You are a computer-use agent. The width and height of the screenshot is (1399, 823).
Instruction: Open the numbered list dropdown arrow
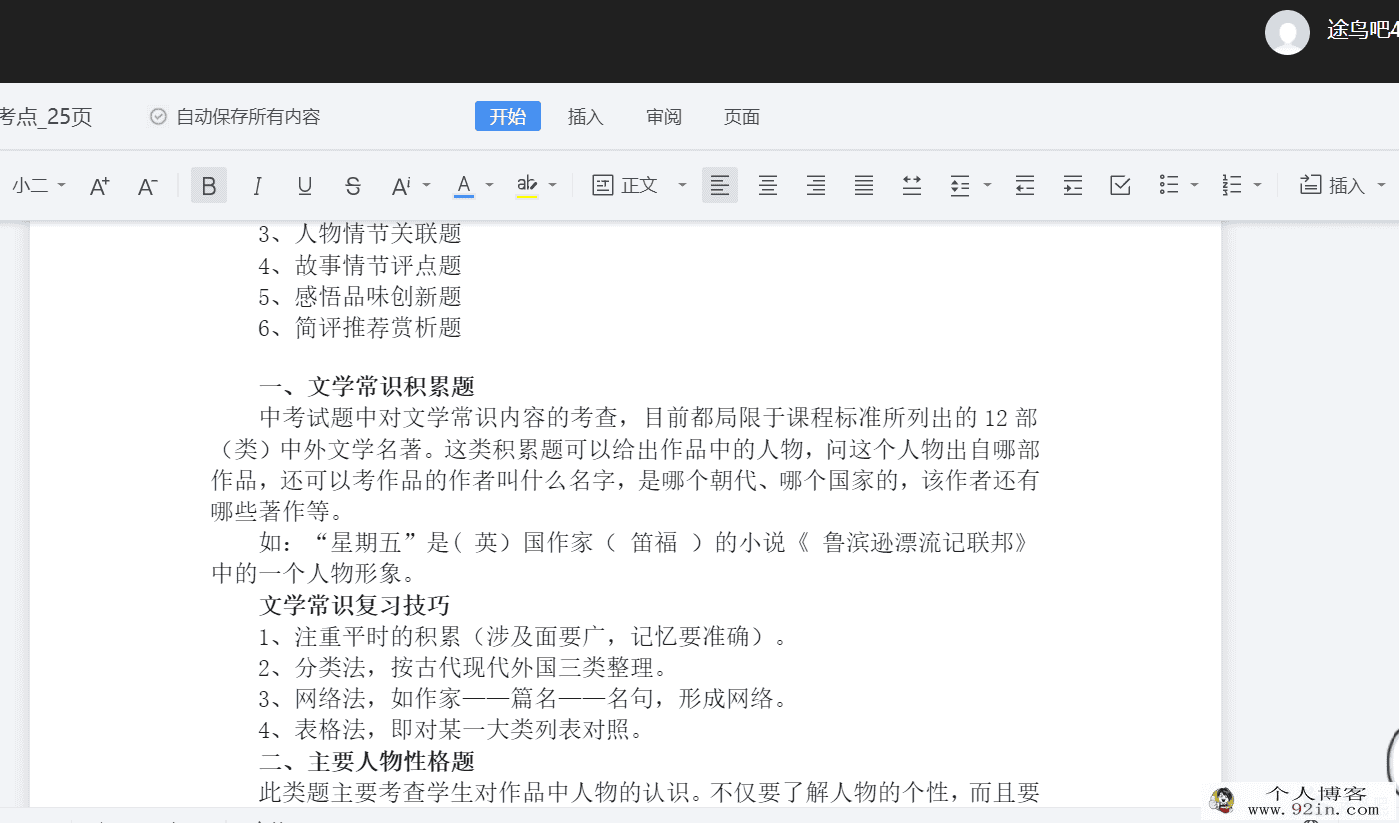pos(1257,185)
